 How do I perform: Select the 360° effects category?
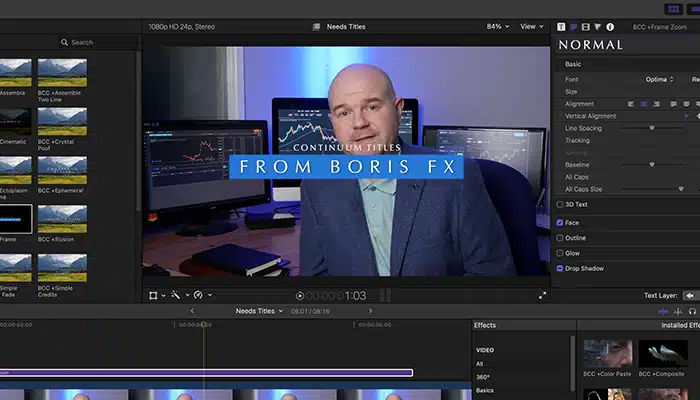coord(483,377)
